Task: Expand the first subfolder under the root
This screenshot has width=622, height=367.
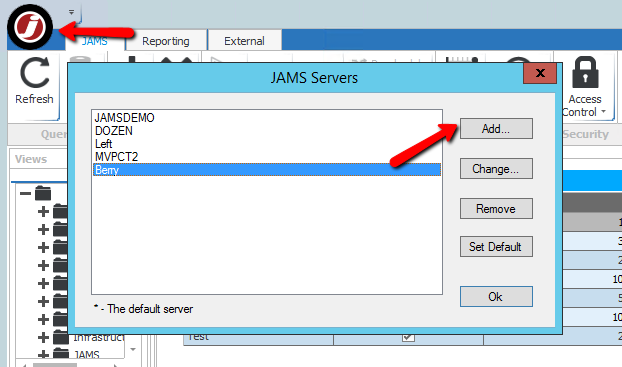Action: click(43, 211)
